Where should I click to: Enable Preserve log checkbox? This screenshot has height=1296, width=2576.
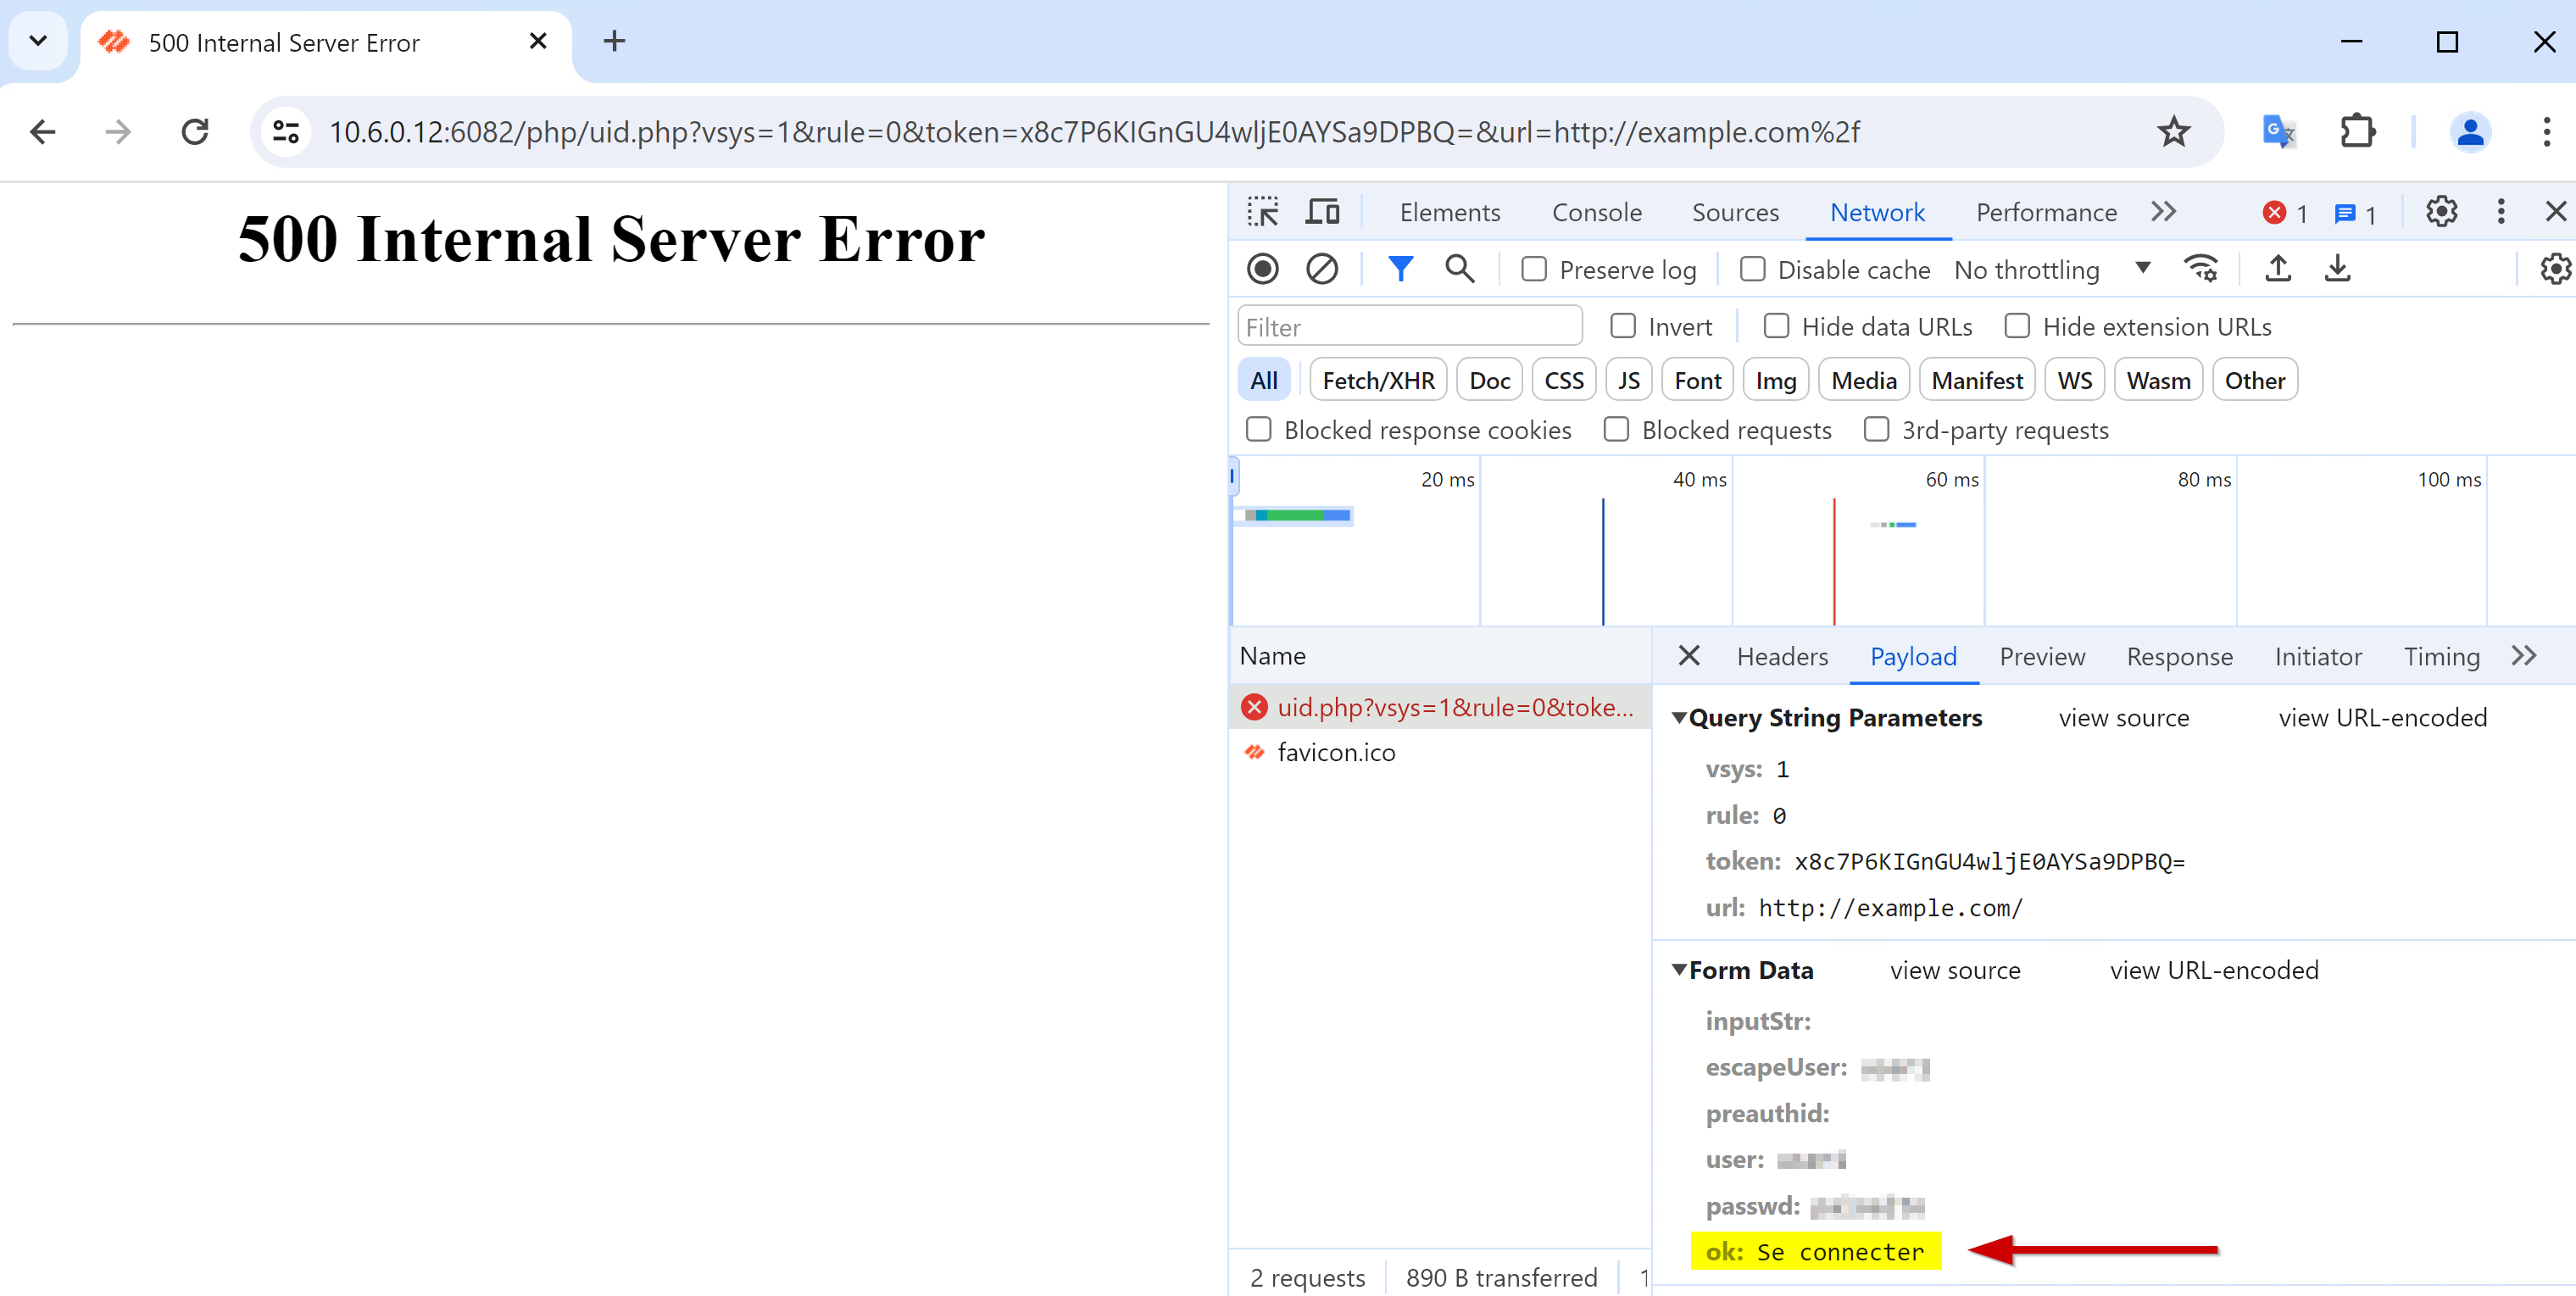(x=1534, y=270)
